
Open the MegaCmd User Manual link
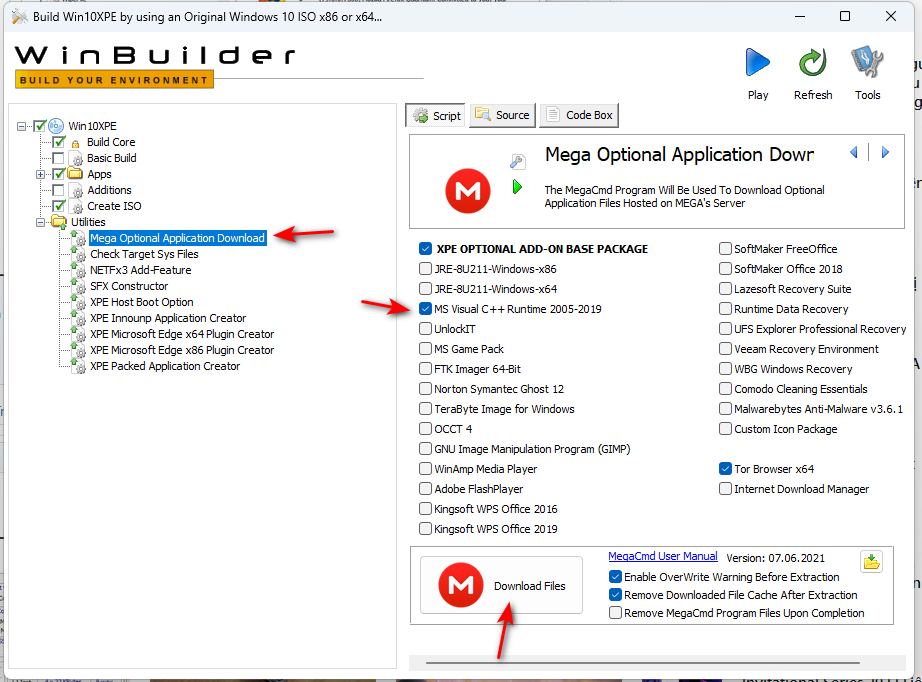click(663, 556)
